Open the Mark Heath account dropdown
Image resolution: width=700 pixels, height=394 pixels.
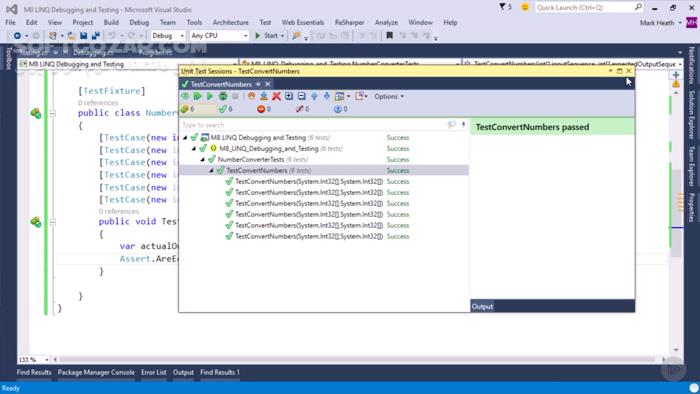coord(660,23)
